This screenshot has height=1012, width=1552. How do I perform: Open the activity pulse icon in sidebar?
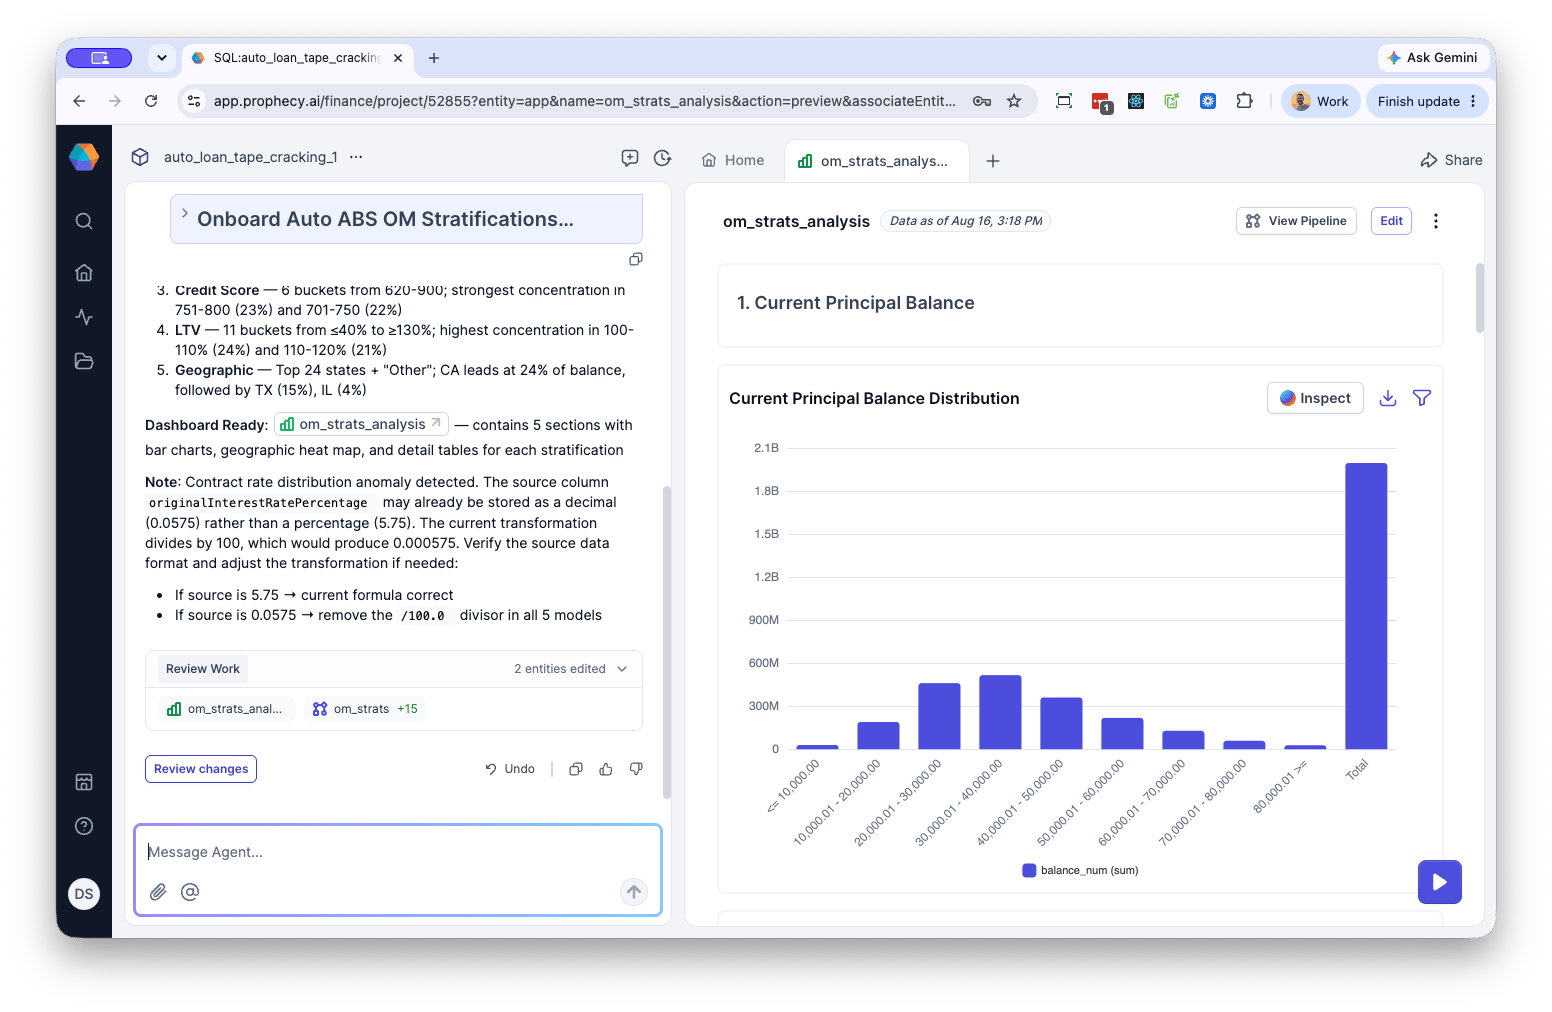[84, 317]
